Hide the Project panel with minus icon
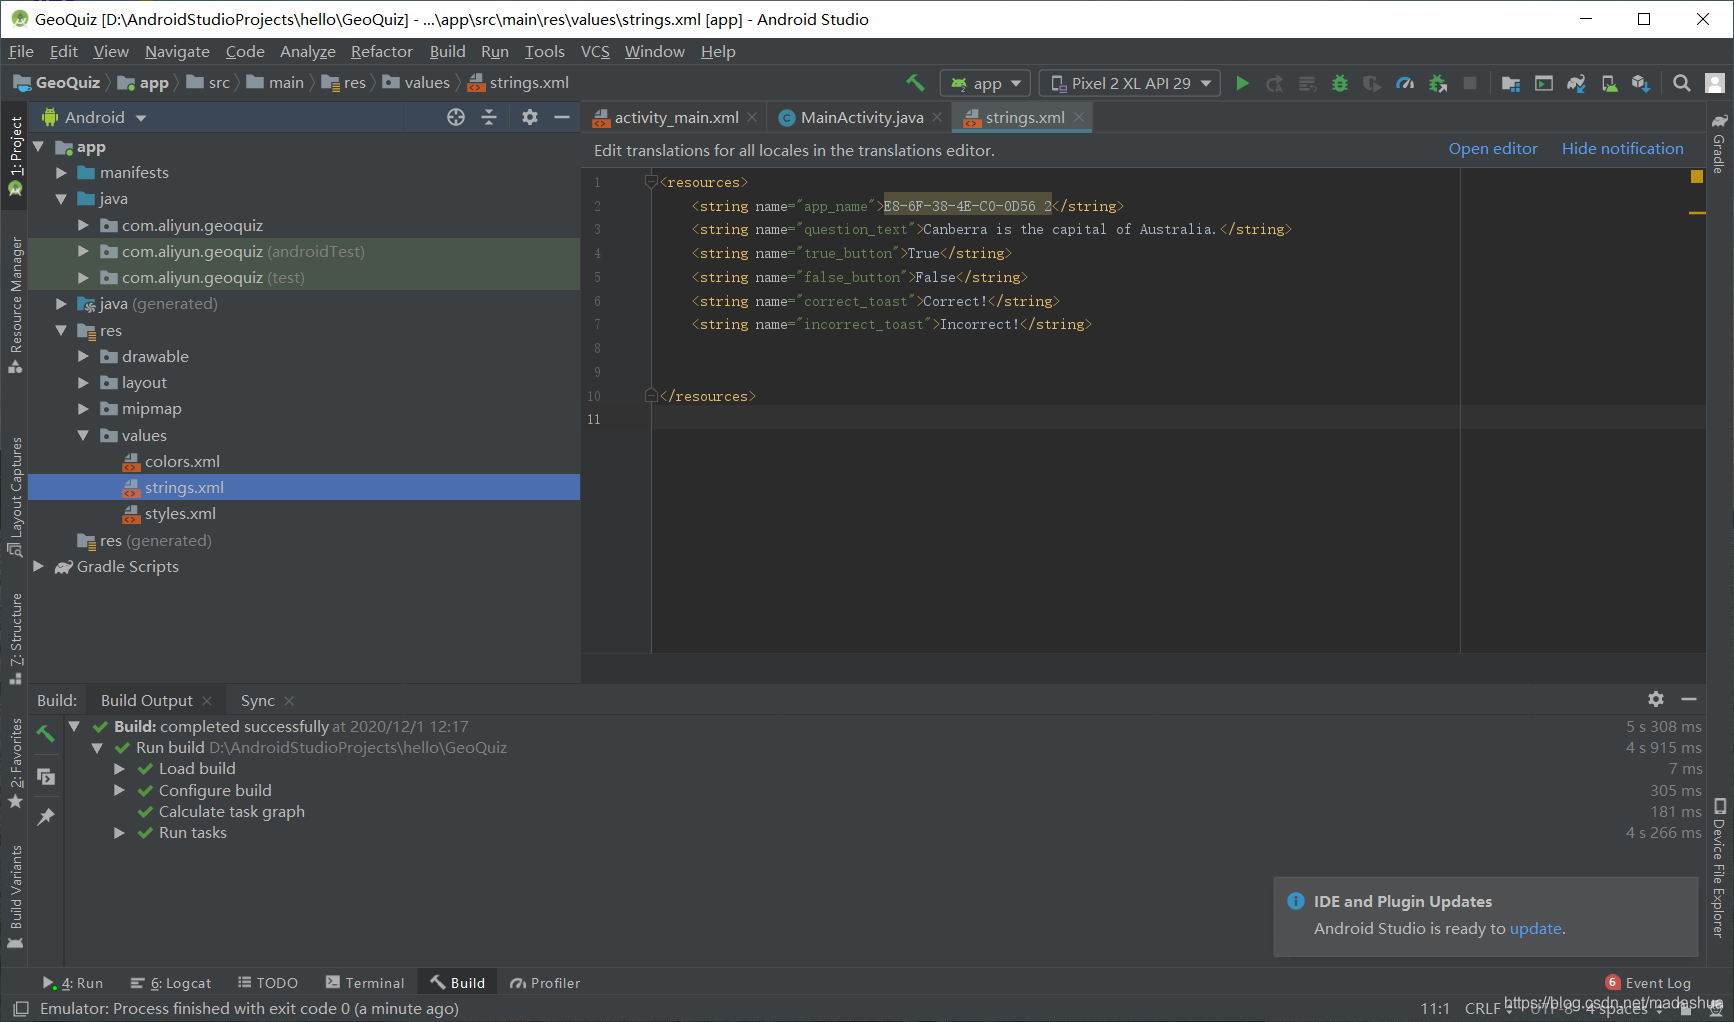This screenshot has width=1734, height=1022. [562, 117]
